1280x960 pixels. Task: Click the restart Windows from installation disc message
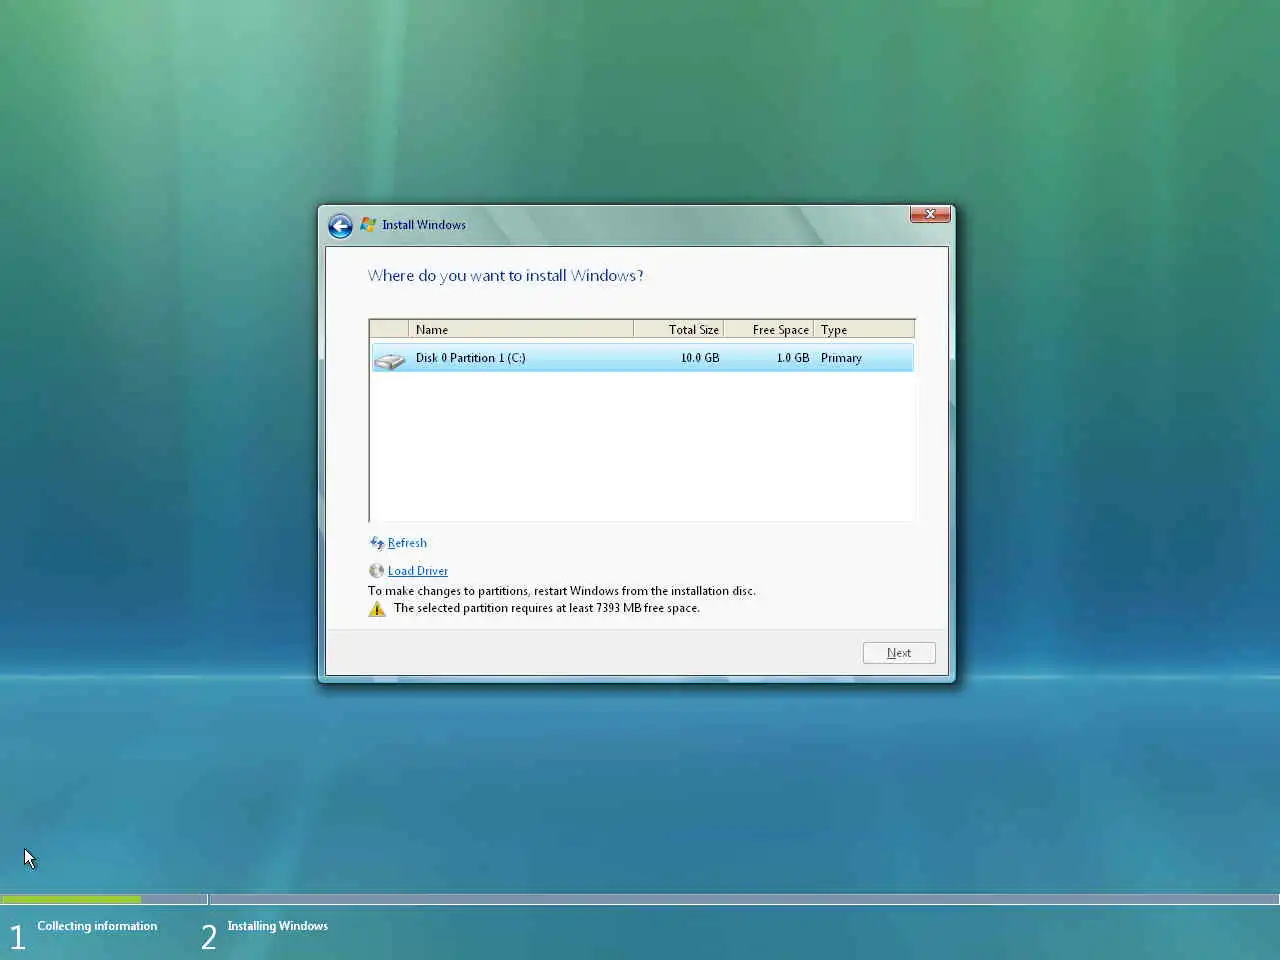click(x=562, y=591)
